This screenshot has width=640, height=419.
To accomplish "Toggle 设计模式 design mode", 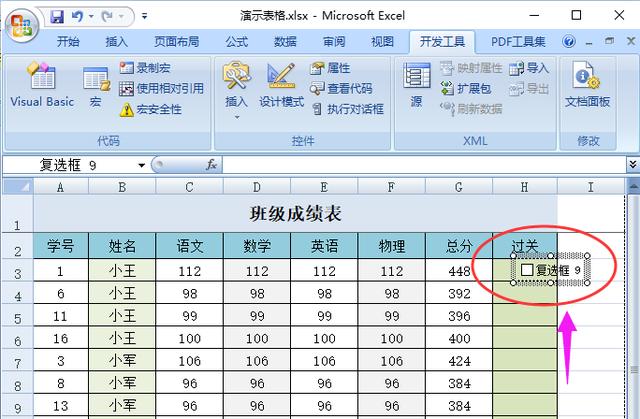I will pos(281,88).
